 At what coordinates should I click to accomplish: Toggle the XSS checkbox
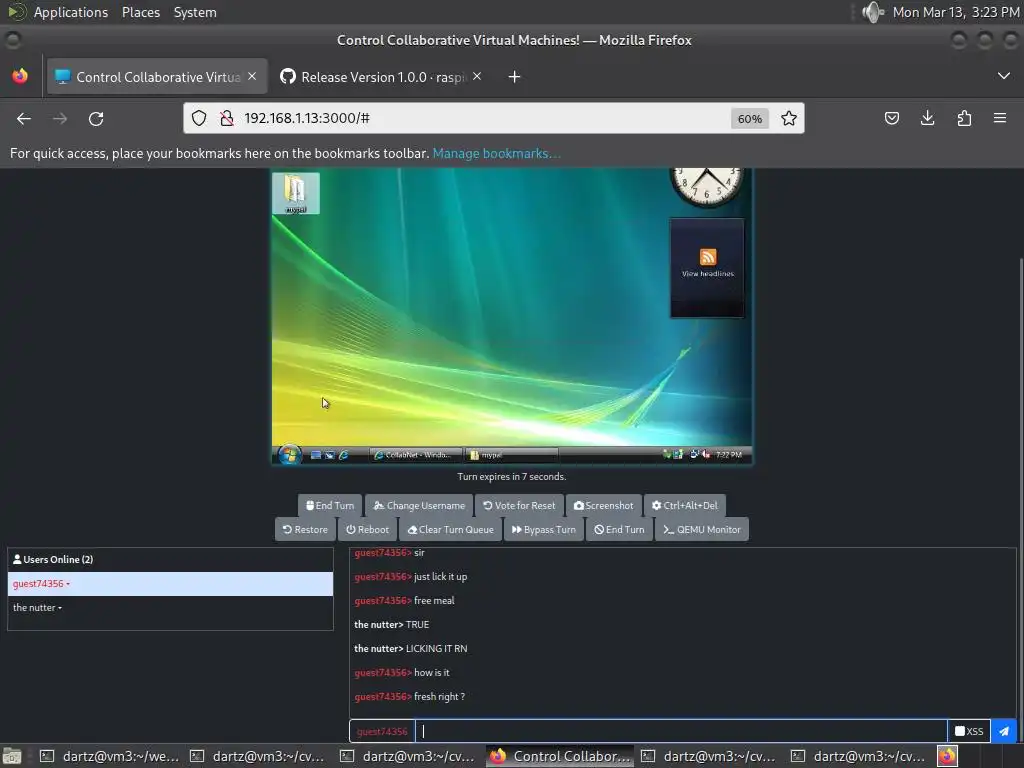tap(959, 731)
